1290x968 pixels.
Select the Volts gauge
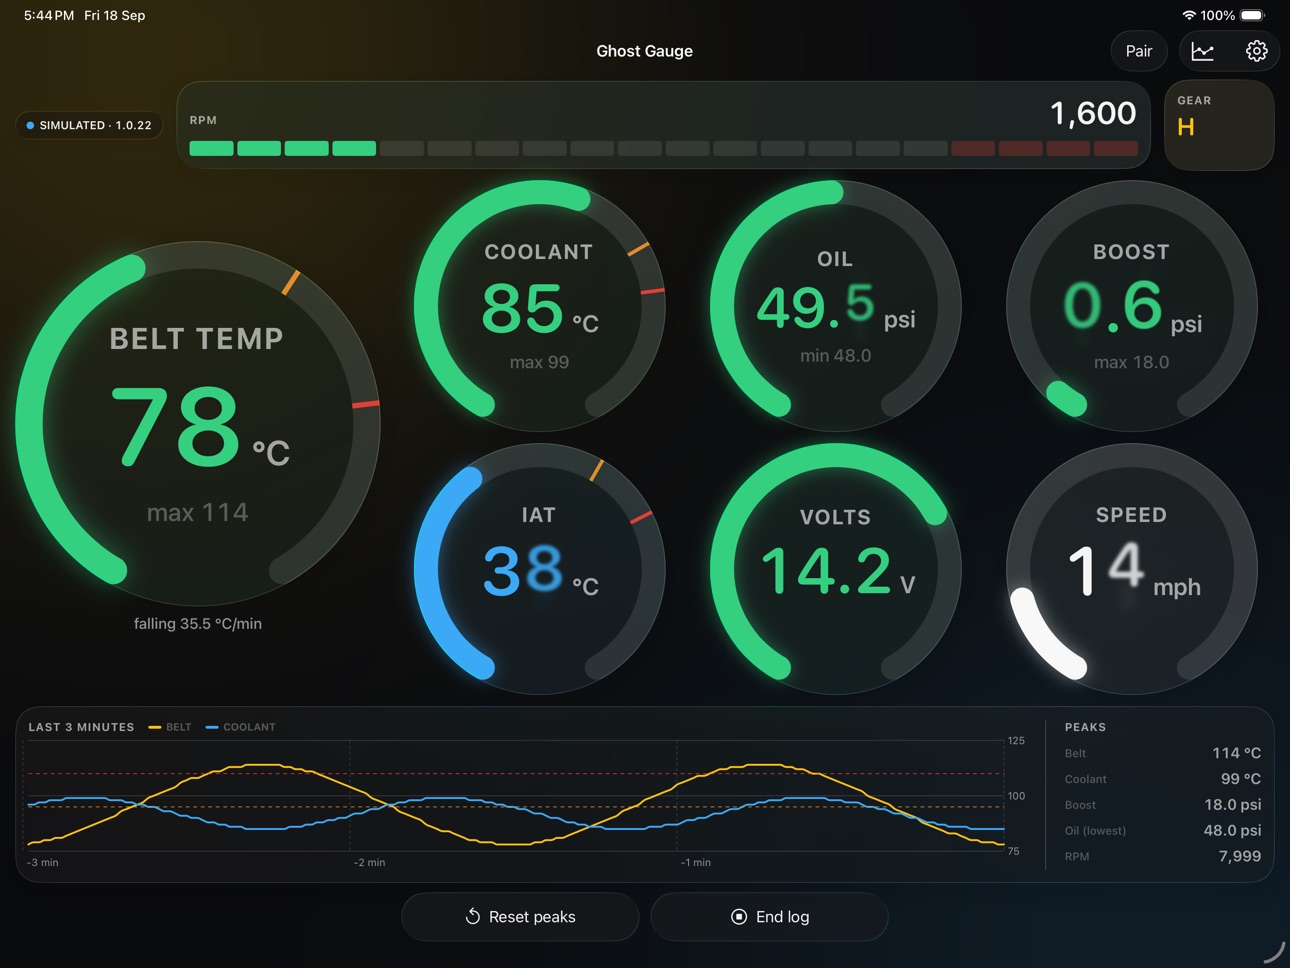click(835, 569)
